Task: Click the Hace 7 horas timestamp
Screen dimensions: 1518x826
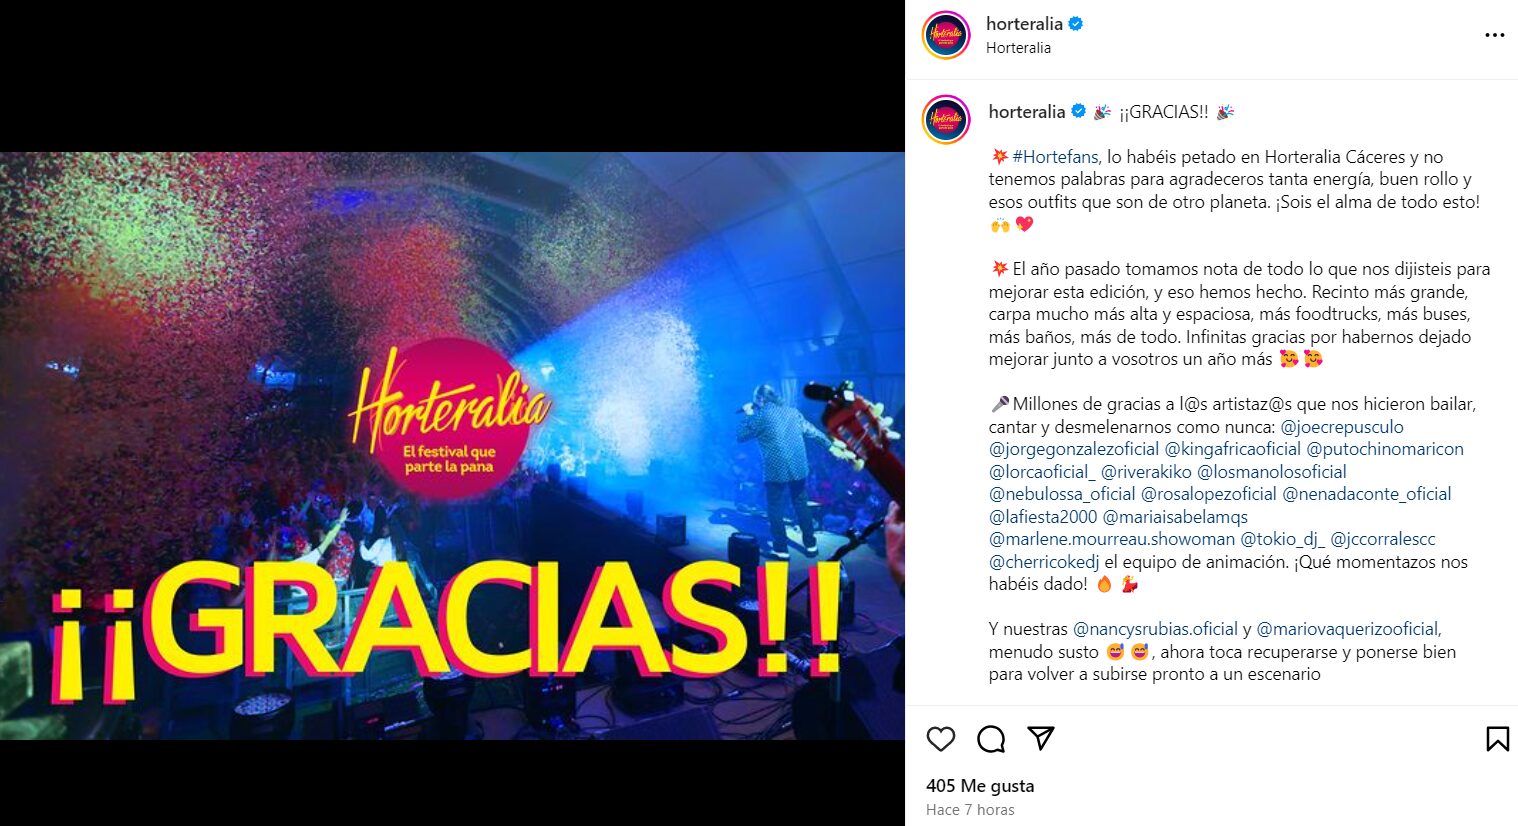Action: click(x=970, y=810)
